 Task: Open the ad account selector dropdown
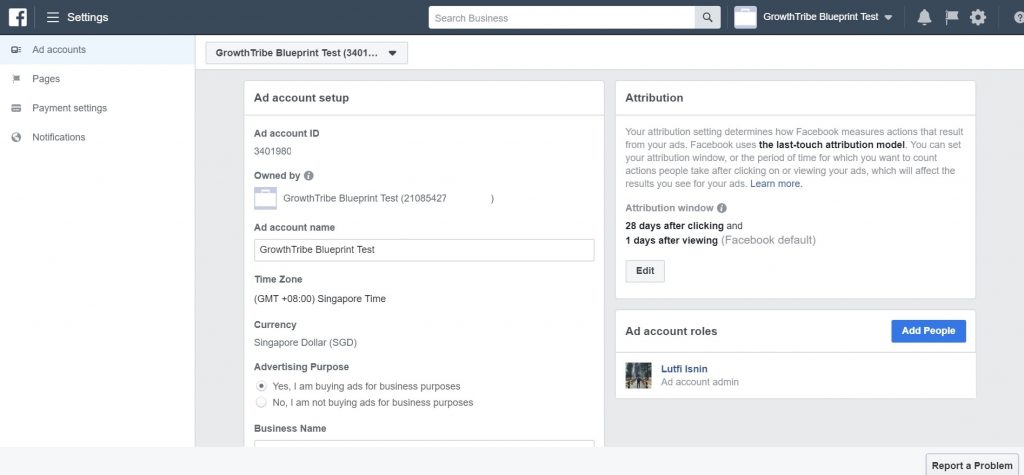(x=306, y=53)
